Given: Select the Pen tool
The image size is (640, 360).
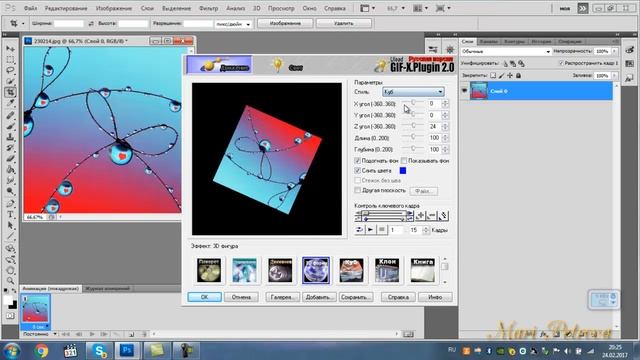Looking at the screenshot, I should tap(10, 203).
